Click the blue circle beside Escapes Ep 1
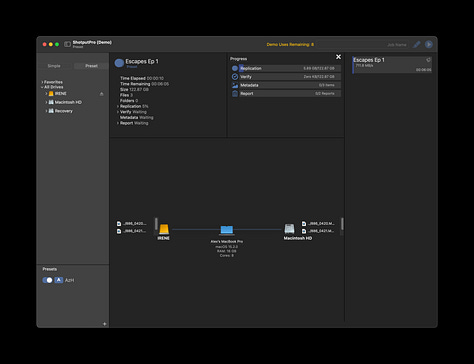This screenshot has width=474, height=364. coord(119,63)
